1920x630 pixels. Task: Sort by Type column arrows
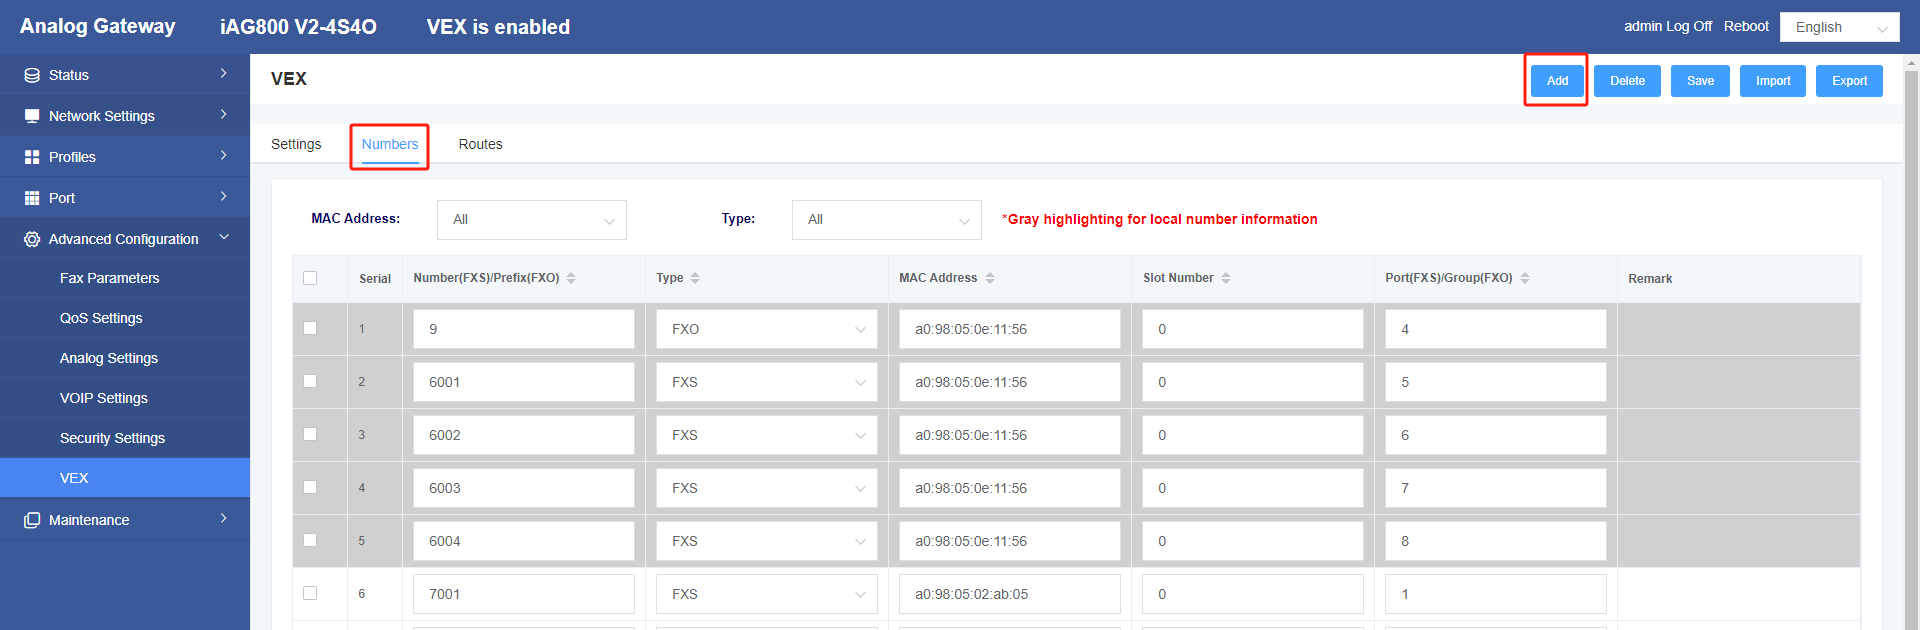pos(695,278)
